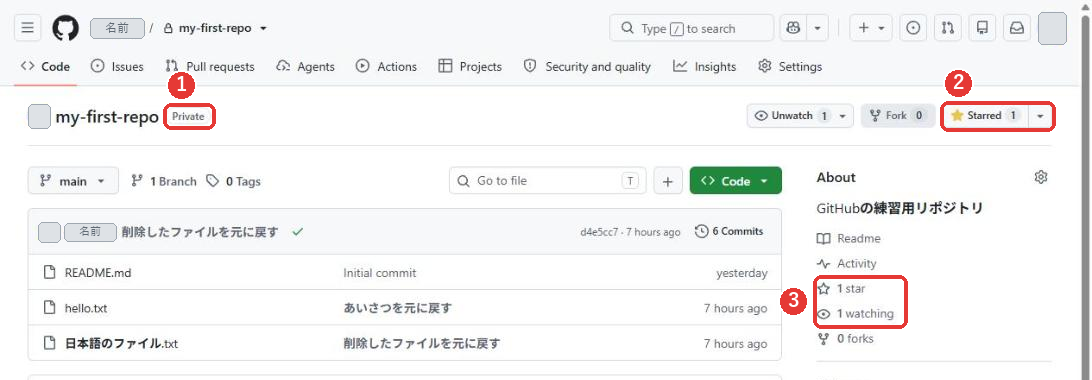Toggle the Starred button
The height and width of the screenshot is (380, 1092).
pyautogui.click(x=985, y=116)
